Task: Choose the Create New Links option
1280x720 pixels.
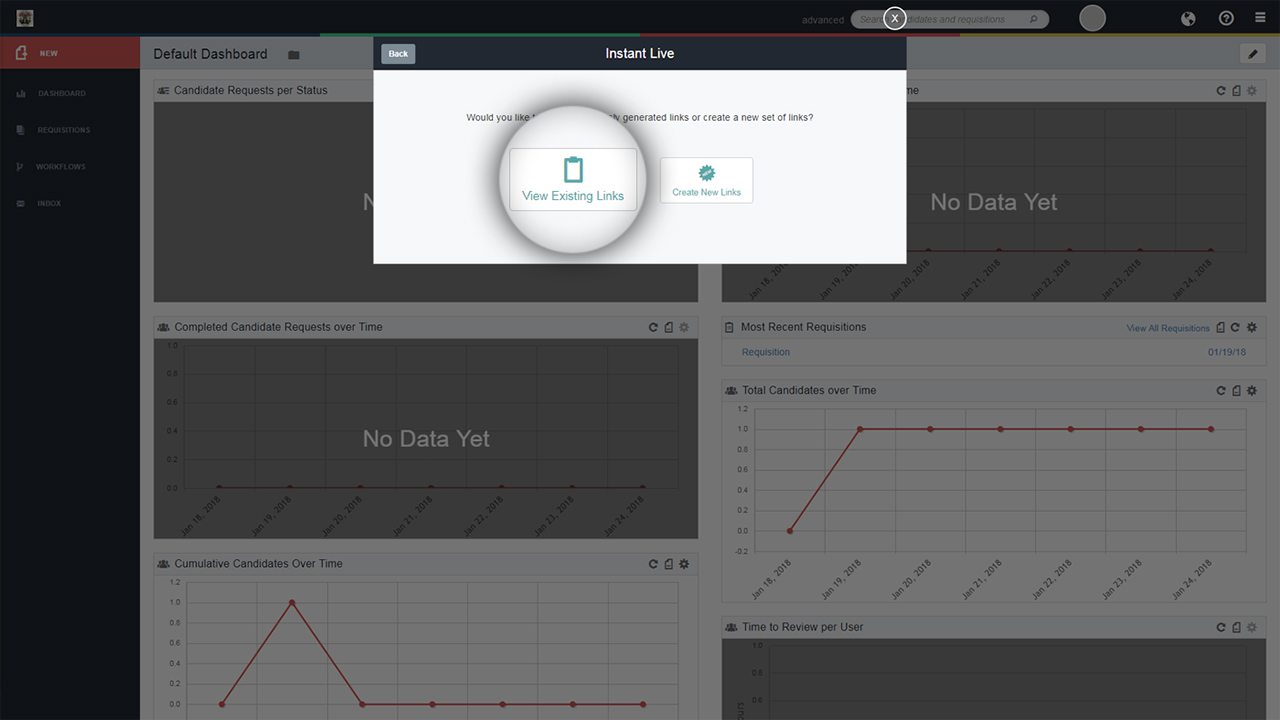Action: pos(707,180)
